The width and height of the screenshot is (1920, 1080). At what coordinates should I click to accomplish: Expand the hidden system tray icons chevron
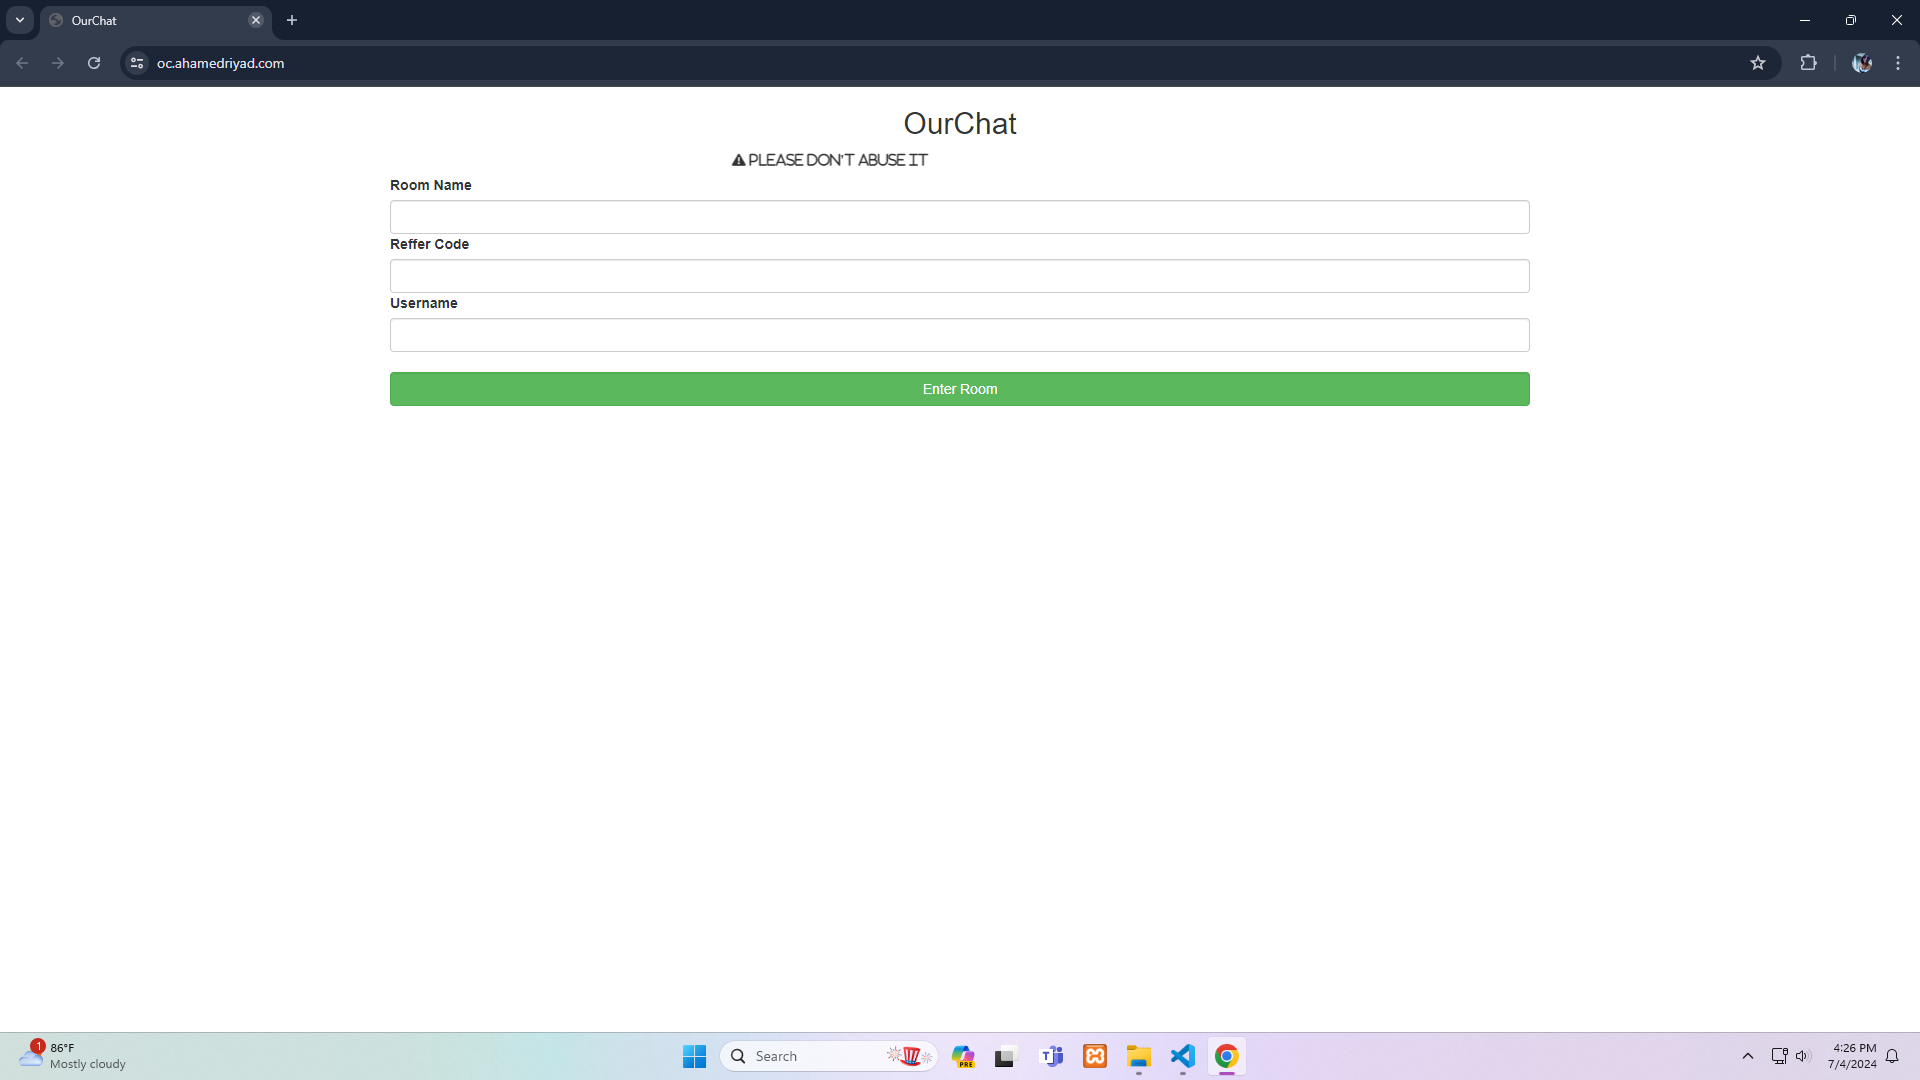point(1748,1056)
